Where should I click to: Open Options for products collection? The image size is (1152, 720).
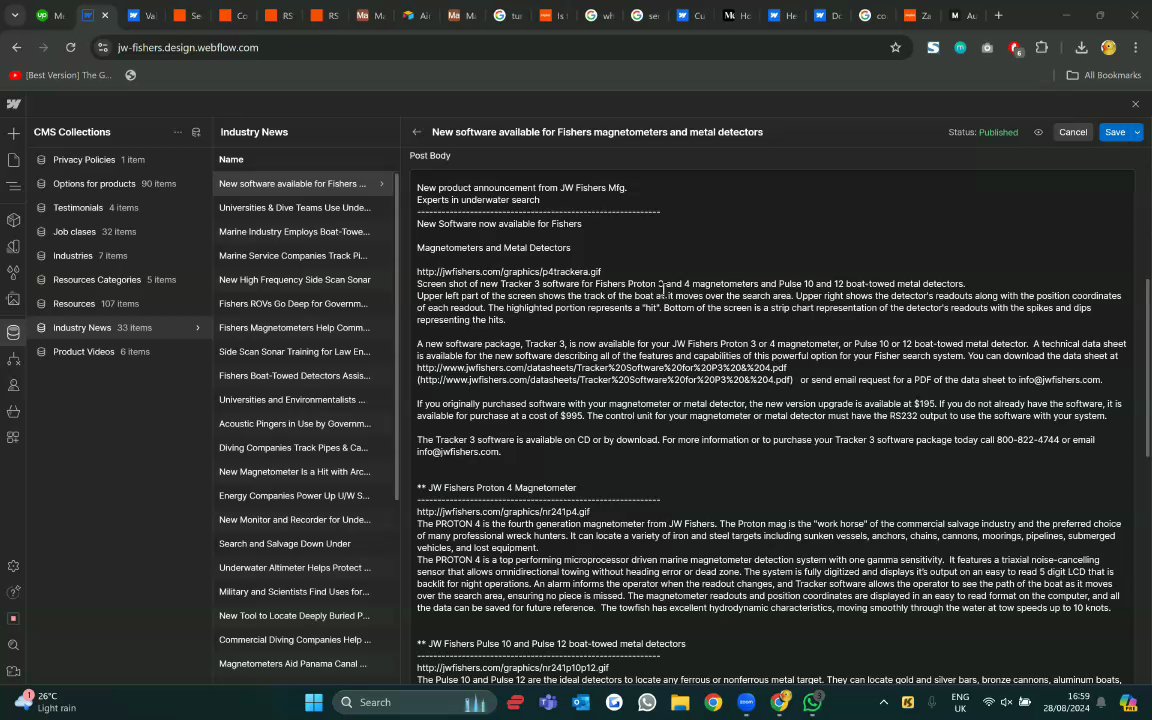[x=120, y=184]
